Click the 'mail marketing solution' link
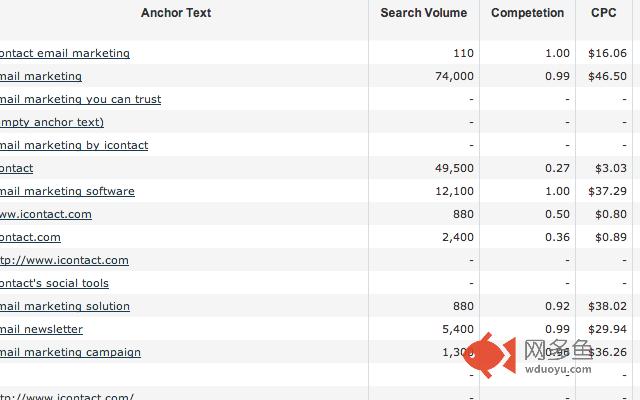 [x=65, y=306]
